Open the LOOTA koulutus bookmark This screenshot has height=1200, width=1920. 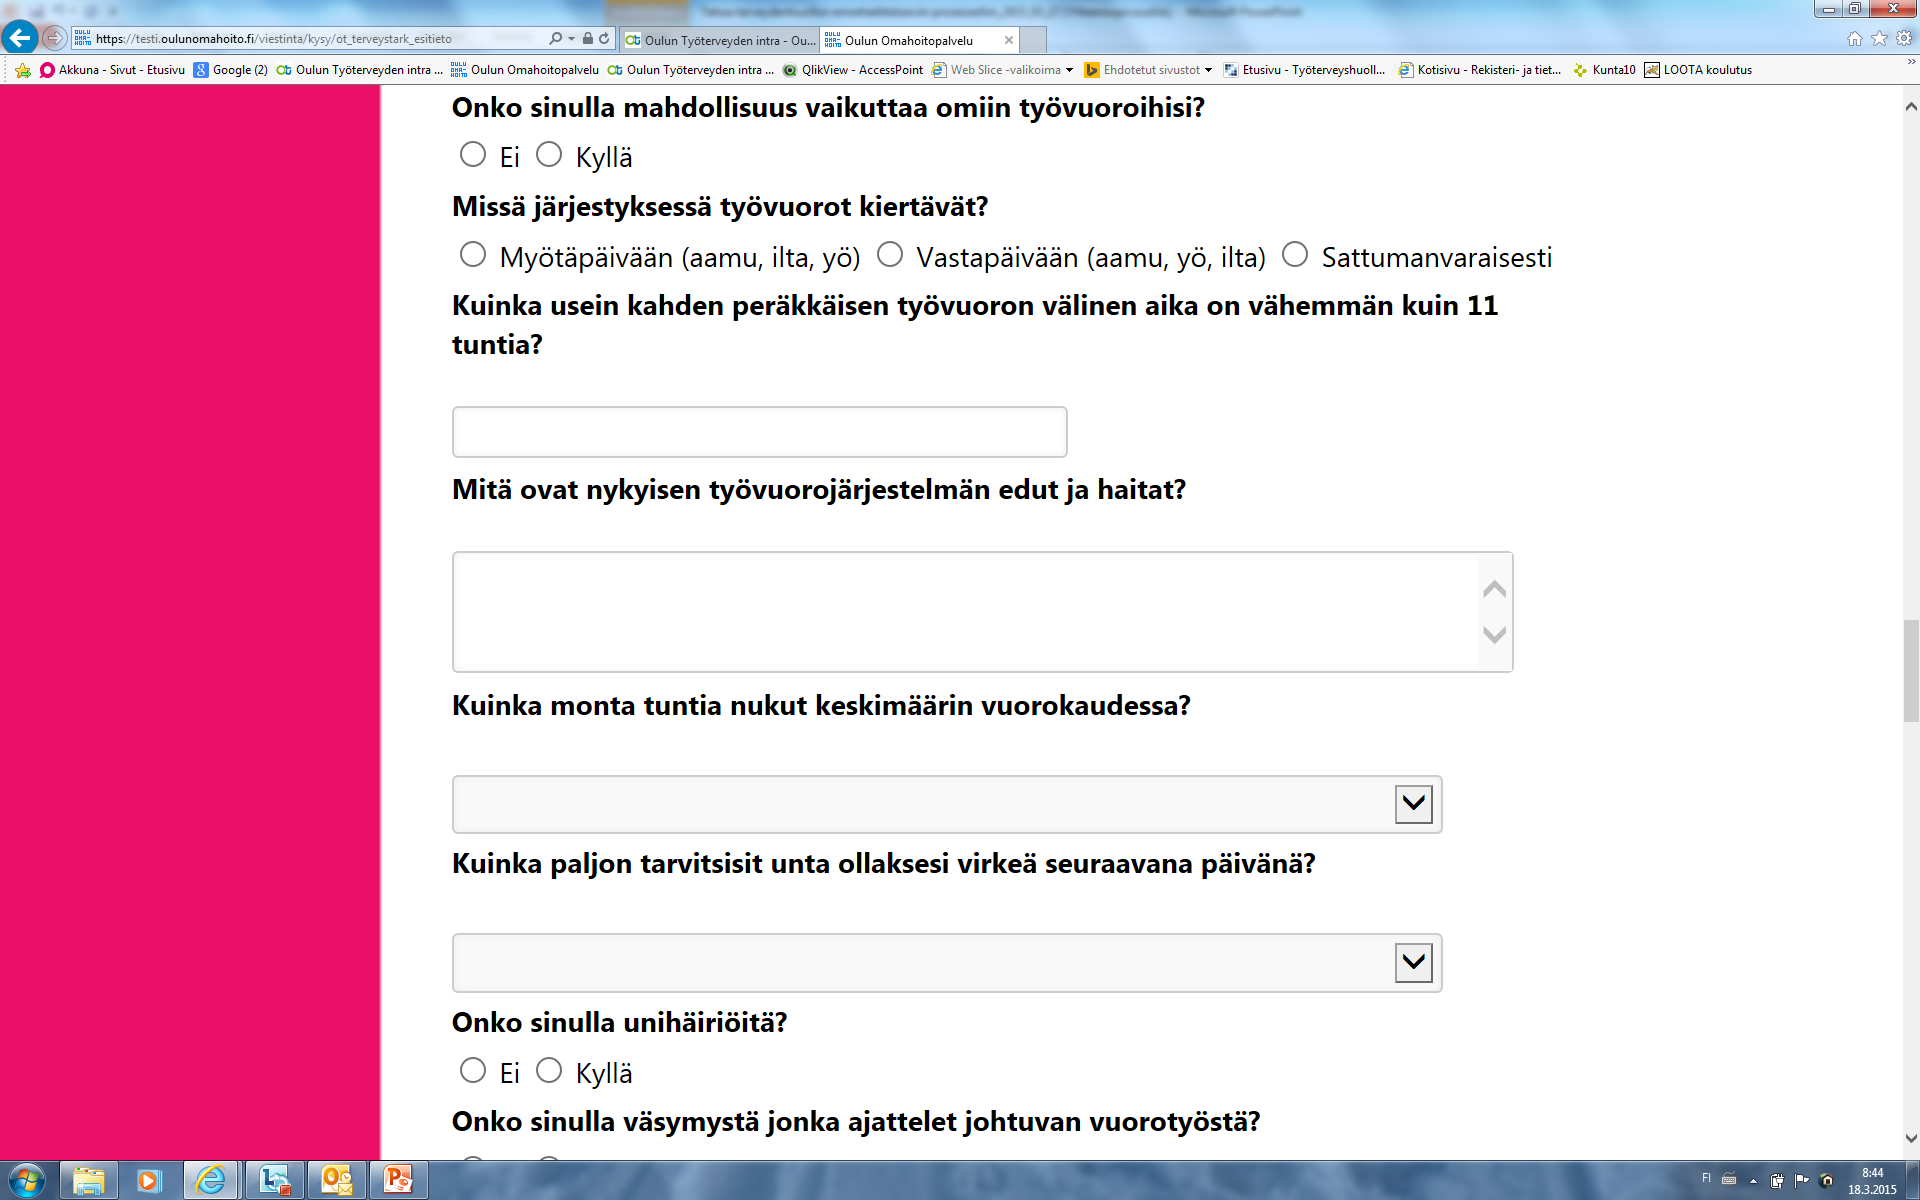pos(1698,70)
